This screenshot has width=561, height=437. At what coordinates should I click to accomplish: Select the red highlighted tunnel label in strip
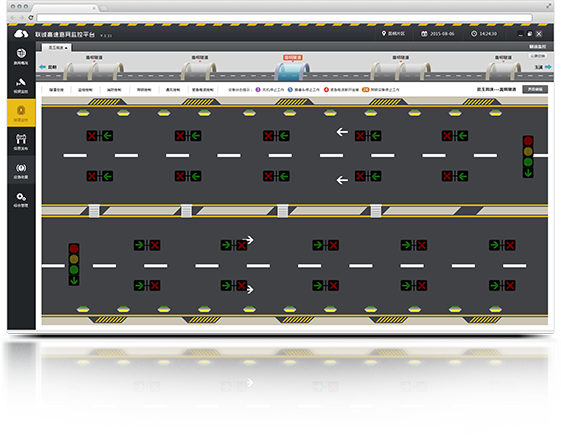[293, 57]
